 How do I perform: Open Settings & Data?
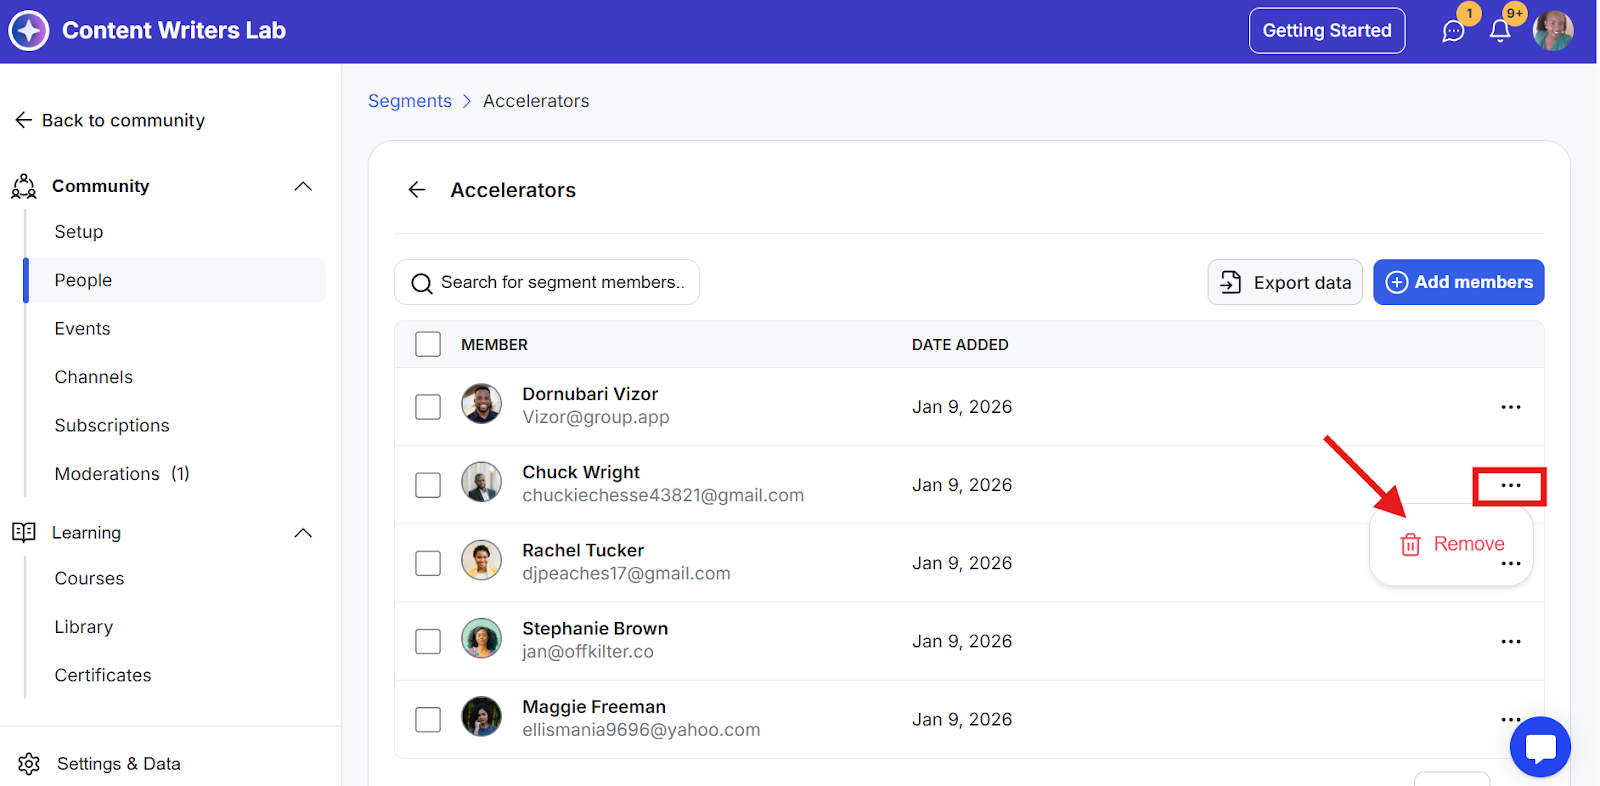click(119, 764)
